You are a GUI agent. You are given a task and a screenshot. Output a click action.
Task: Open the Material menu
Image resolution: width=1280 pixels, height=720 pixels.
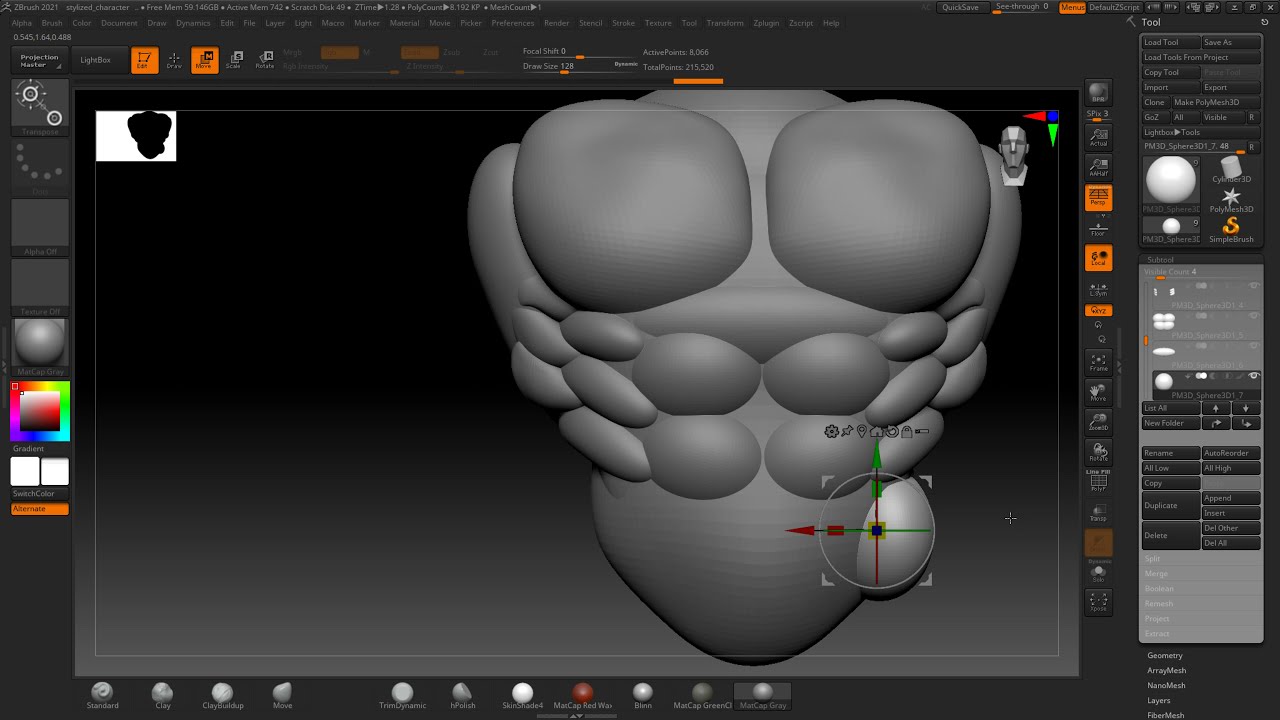point(404,23)
